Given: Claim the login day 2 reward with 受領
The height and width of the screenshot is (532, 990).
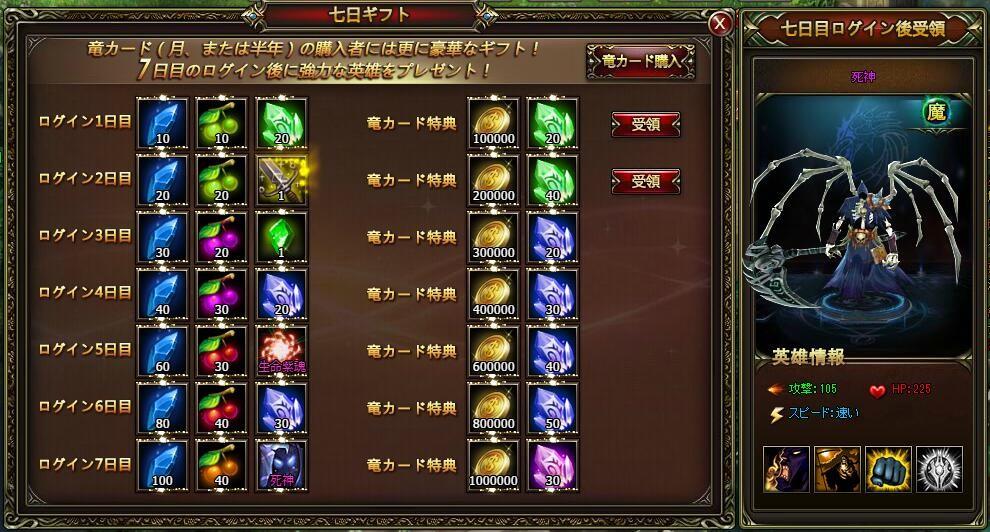Looking at the screenshot, I should pos(646,181).
